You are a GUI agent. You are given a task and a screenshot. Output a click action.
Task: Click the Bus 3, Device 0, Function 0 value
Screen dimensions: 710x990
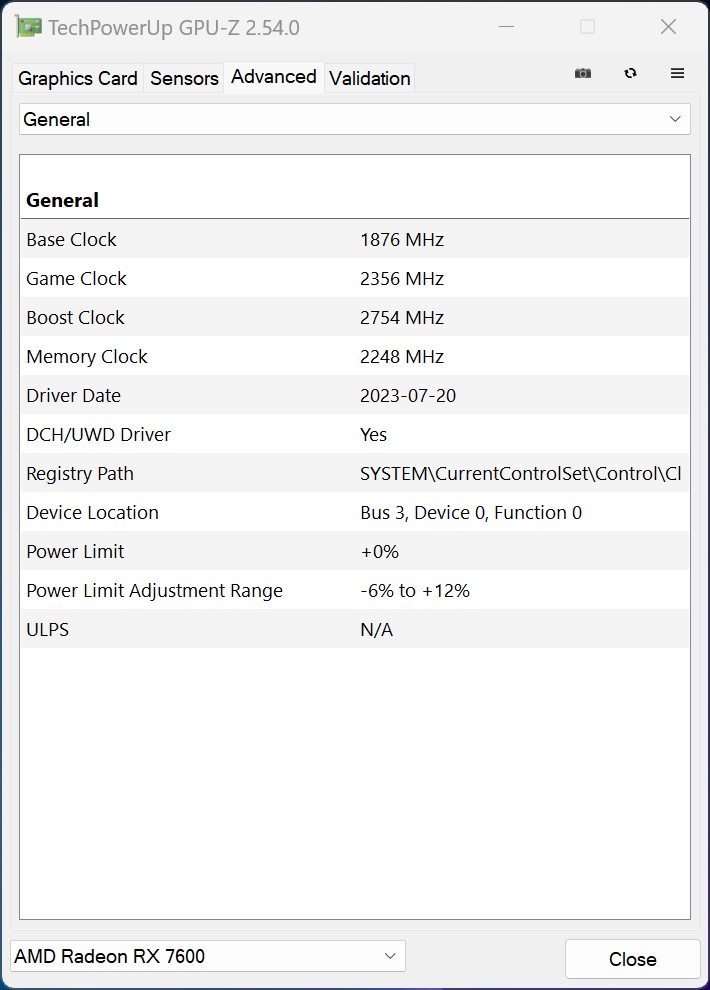pyautogui.click(x=471, y=513)
